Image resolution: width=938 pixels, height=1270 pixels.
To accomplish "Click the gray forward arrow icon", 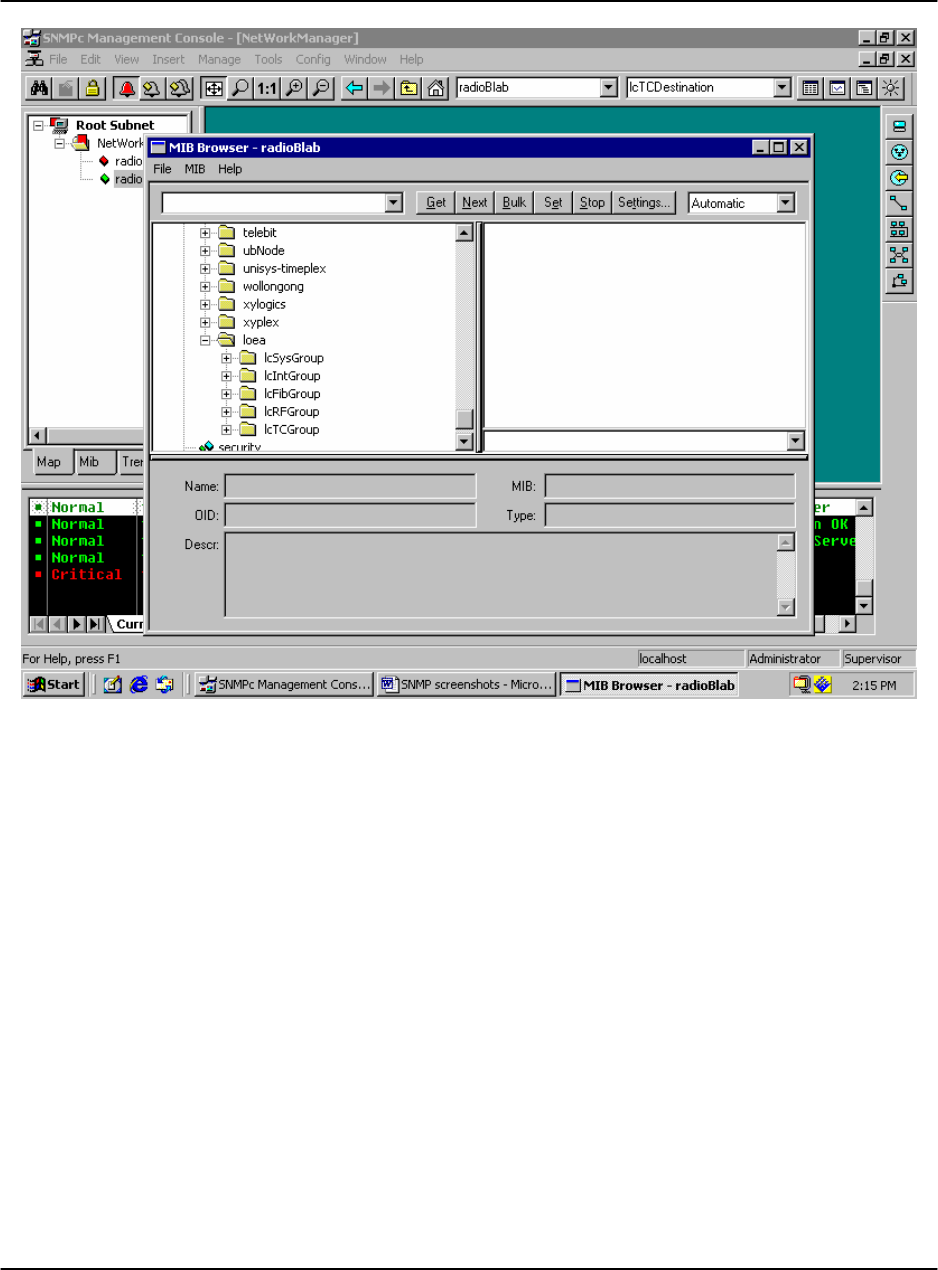I will tap(381, 88).
